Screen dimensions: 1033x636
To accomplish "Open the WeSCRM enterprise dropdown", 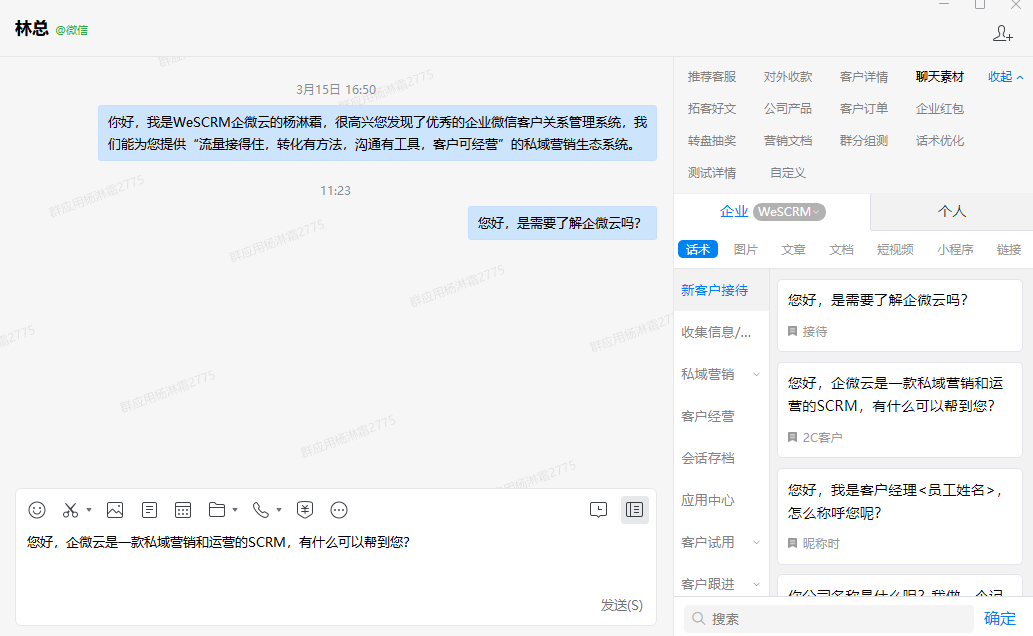I will tap(789, 212).
